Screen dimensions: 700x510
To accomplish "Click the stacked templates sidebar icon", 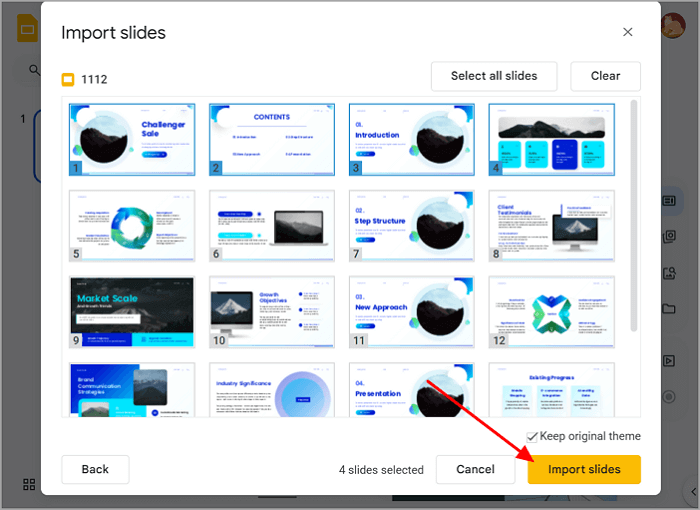I will (669, 236).
